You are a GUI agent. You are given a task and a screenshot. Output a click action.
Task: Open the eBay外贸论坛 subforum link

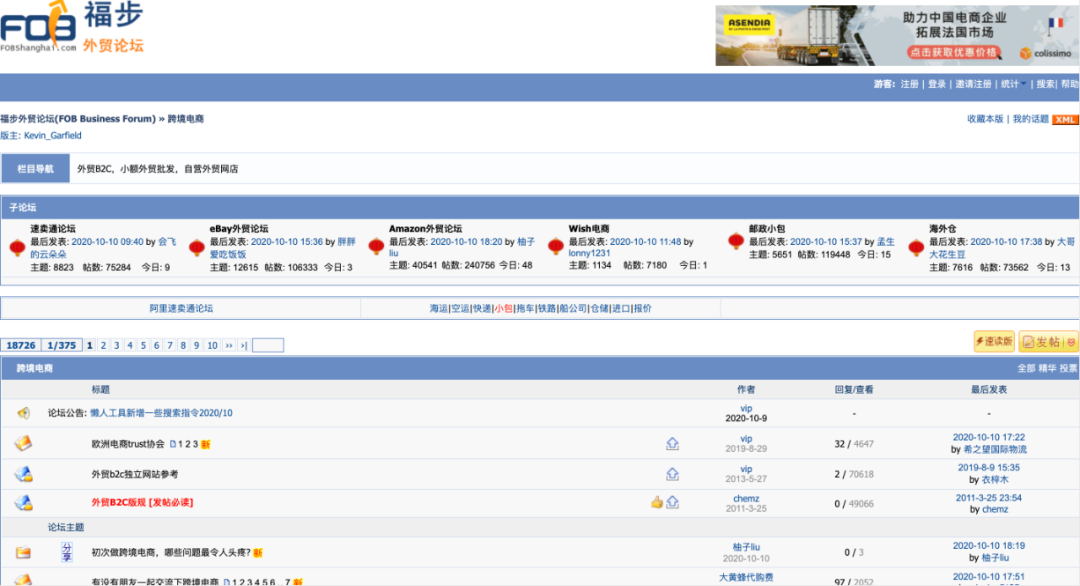236,229
